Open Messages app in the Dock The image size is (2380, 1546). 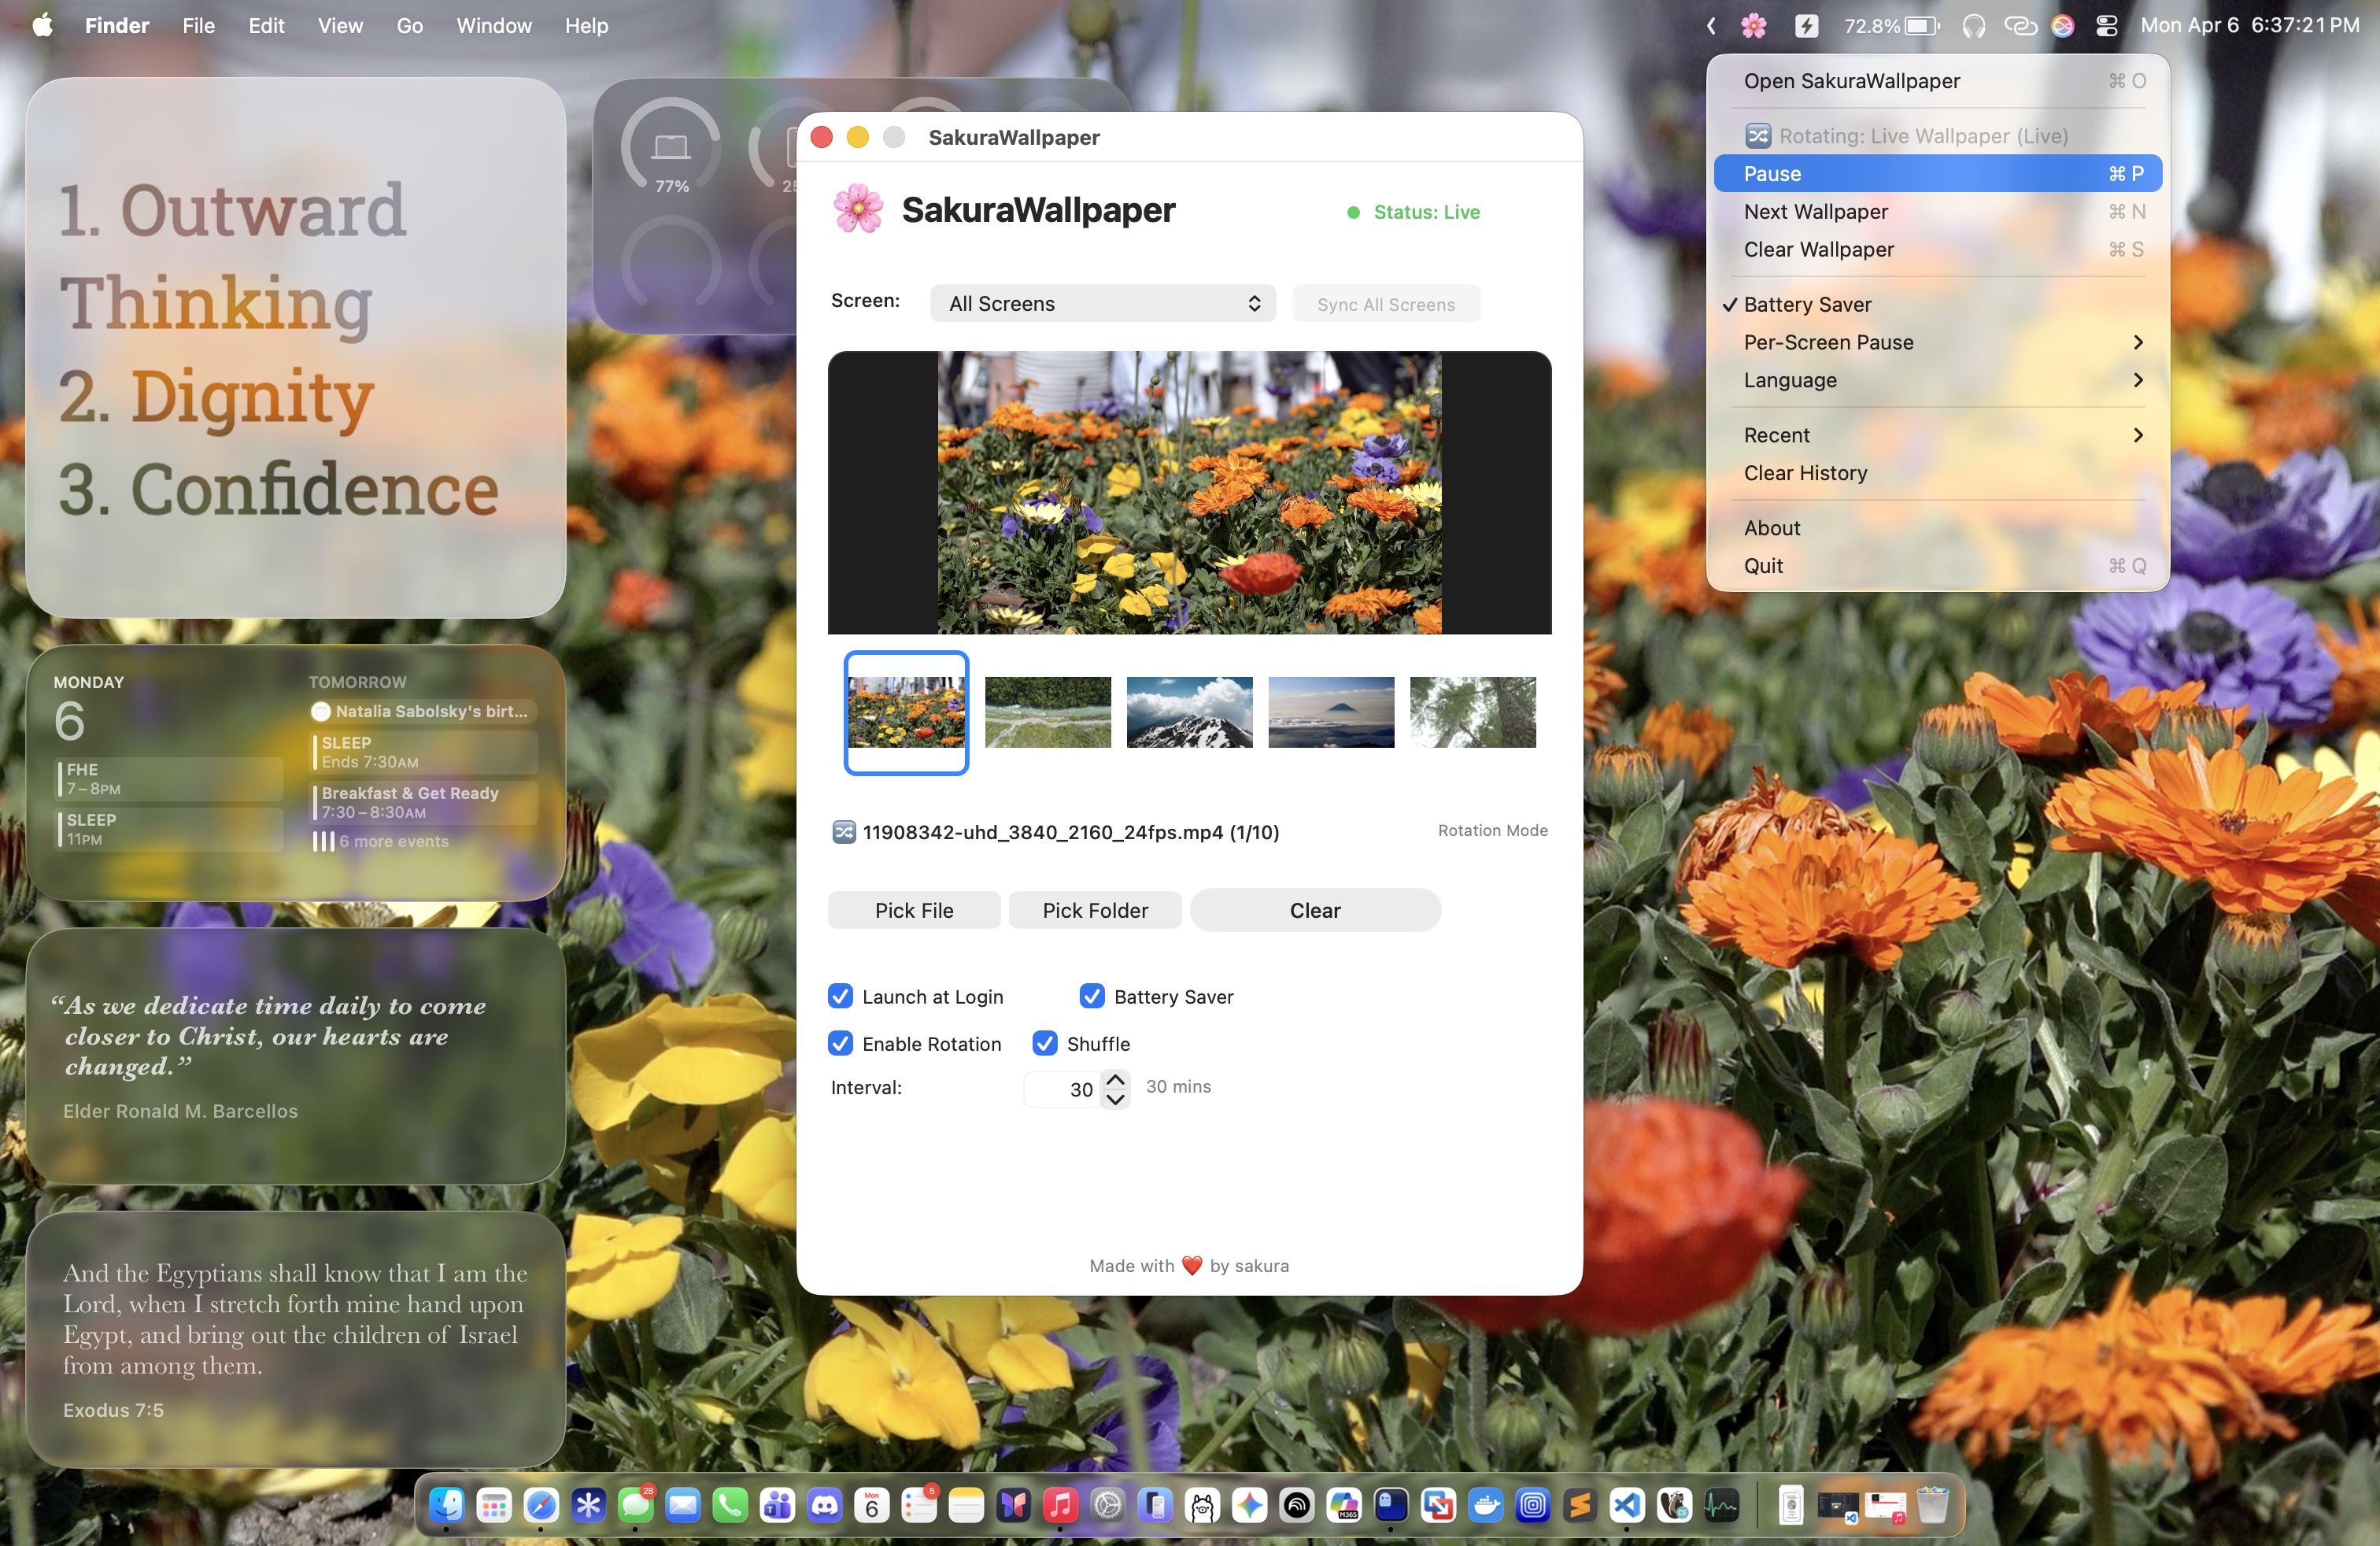coord(635,1504)
